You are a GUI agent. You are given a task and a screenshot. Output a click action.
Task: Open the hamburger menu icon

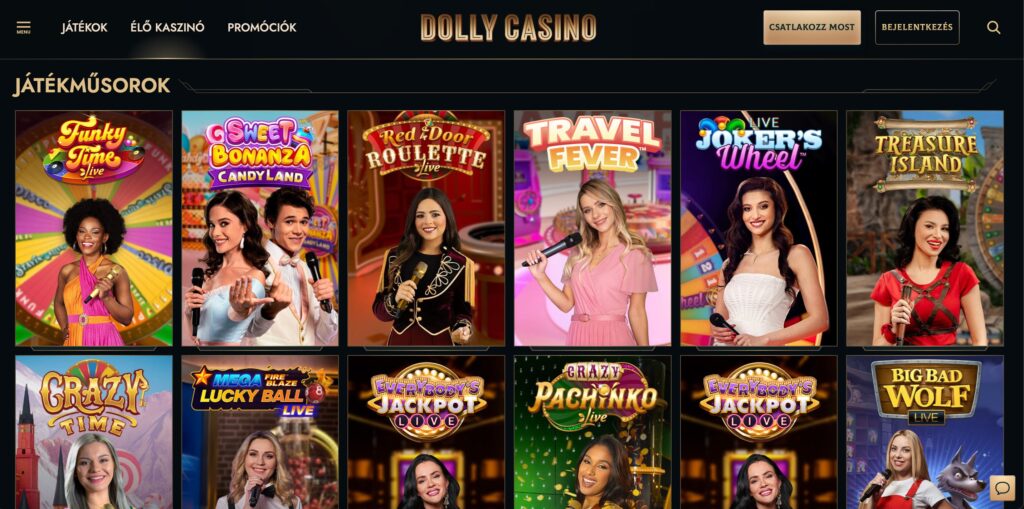(x=24, y=27)
